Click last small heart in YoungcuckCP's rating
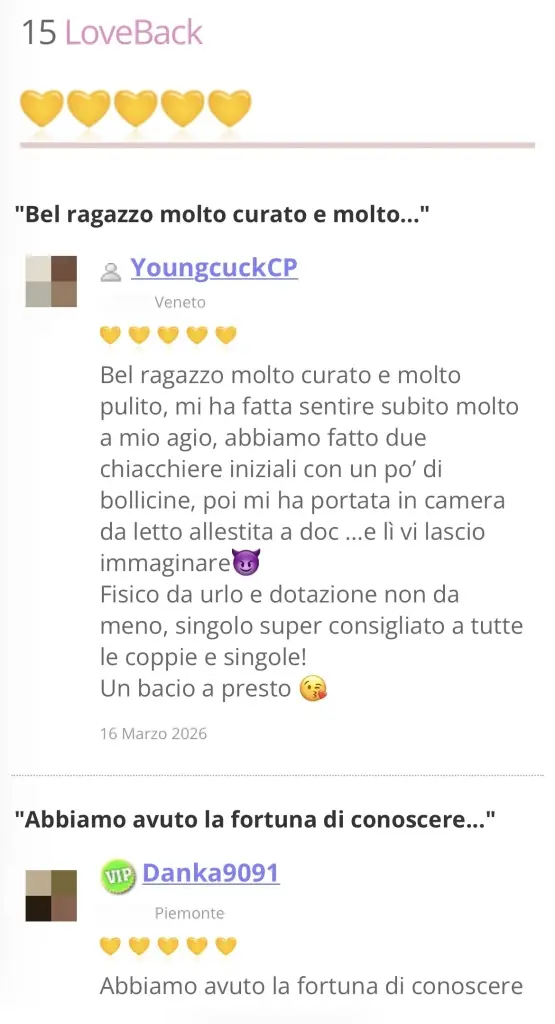This screenshot has height=1024, width=555. click(226, 335)
